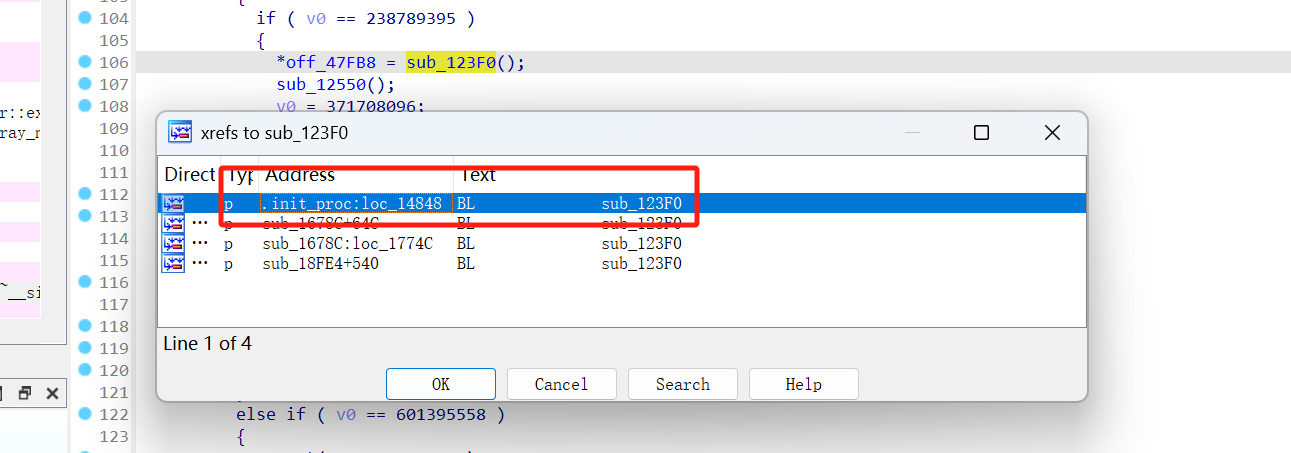Sort xrefs by Type column
This screenshot has width=1291, height=453.
coord(239,175)
